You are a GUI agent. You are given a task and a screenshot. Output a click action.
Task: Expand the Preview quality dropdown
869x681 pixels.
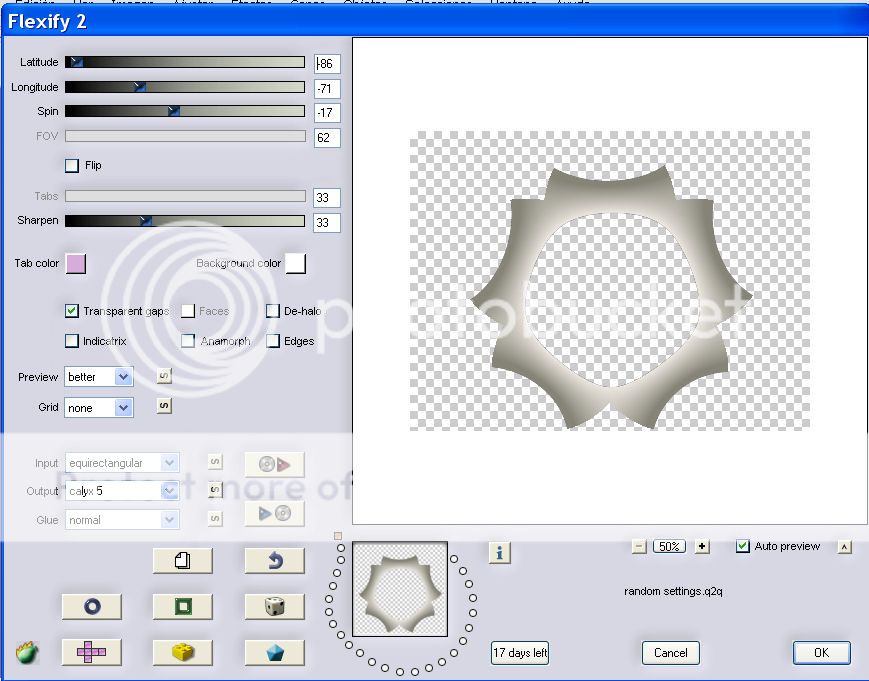(123, 377)
